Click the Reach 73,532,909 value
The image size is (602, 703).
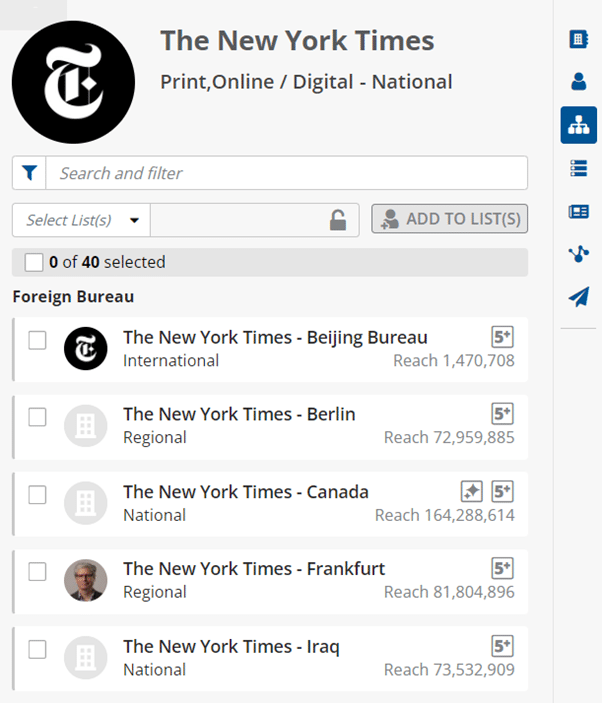click(449, 670)
